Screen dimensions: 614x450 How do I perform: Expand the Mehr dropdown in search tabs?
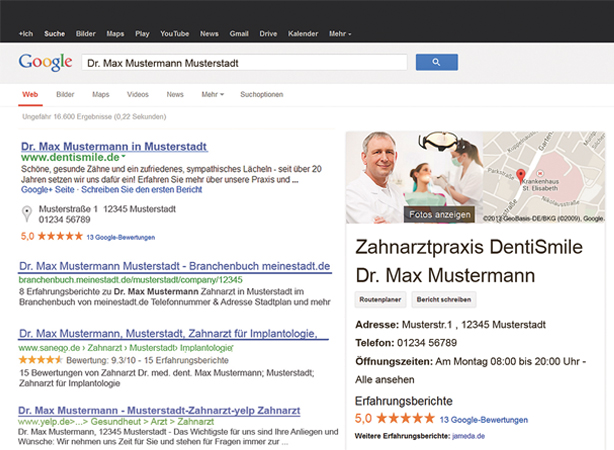click(213, 94)
